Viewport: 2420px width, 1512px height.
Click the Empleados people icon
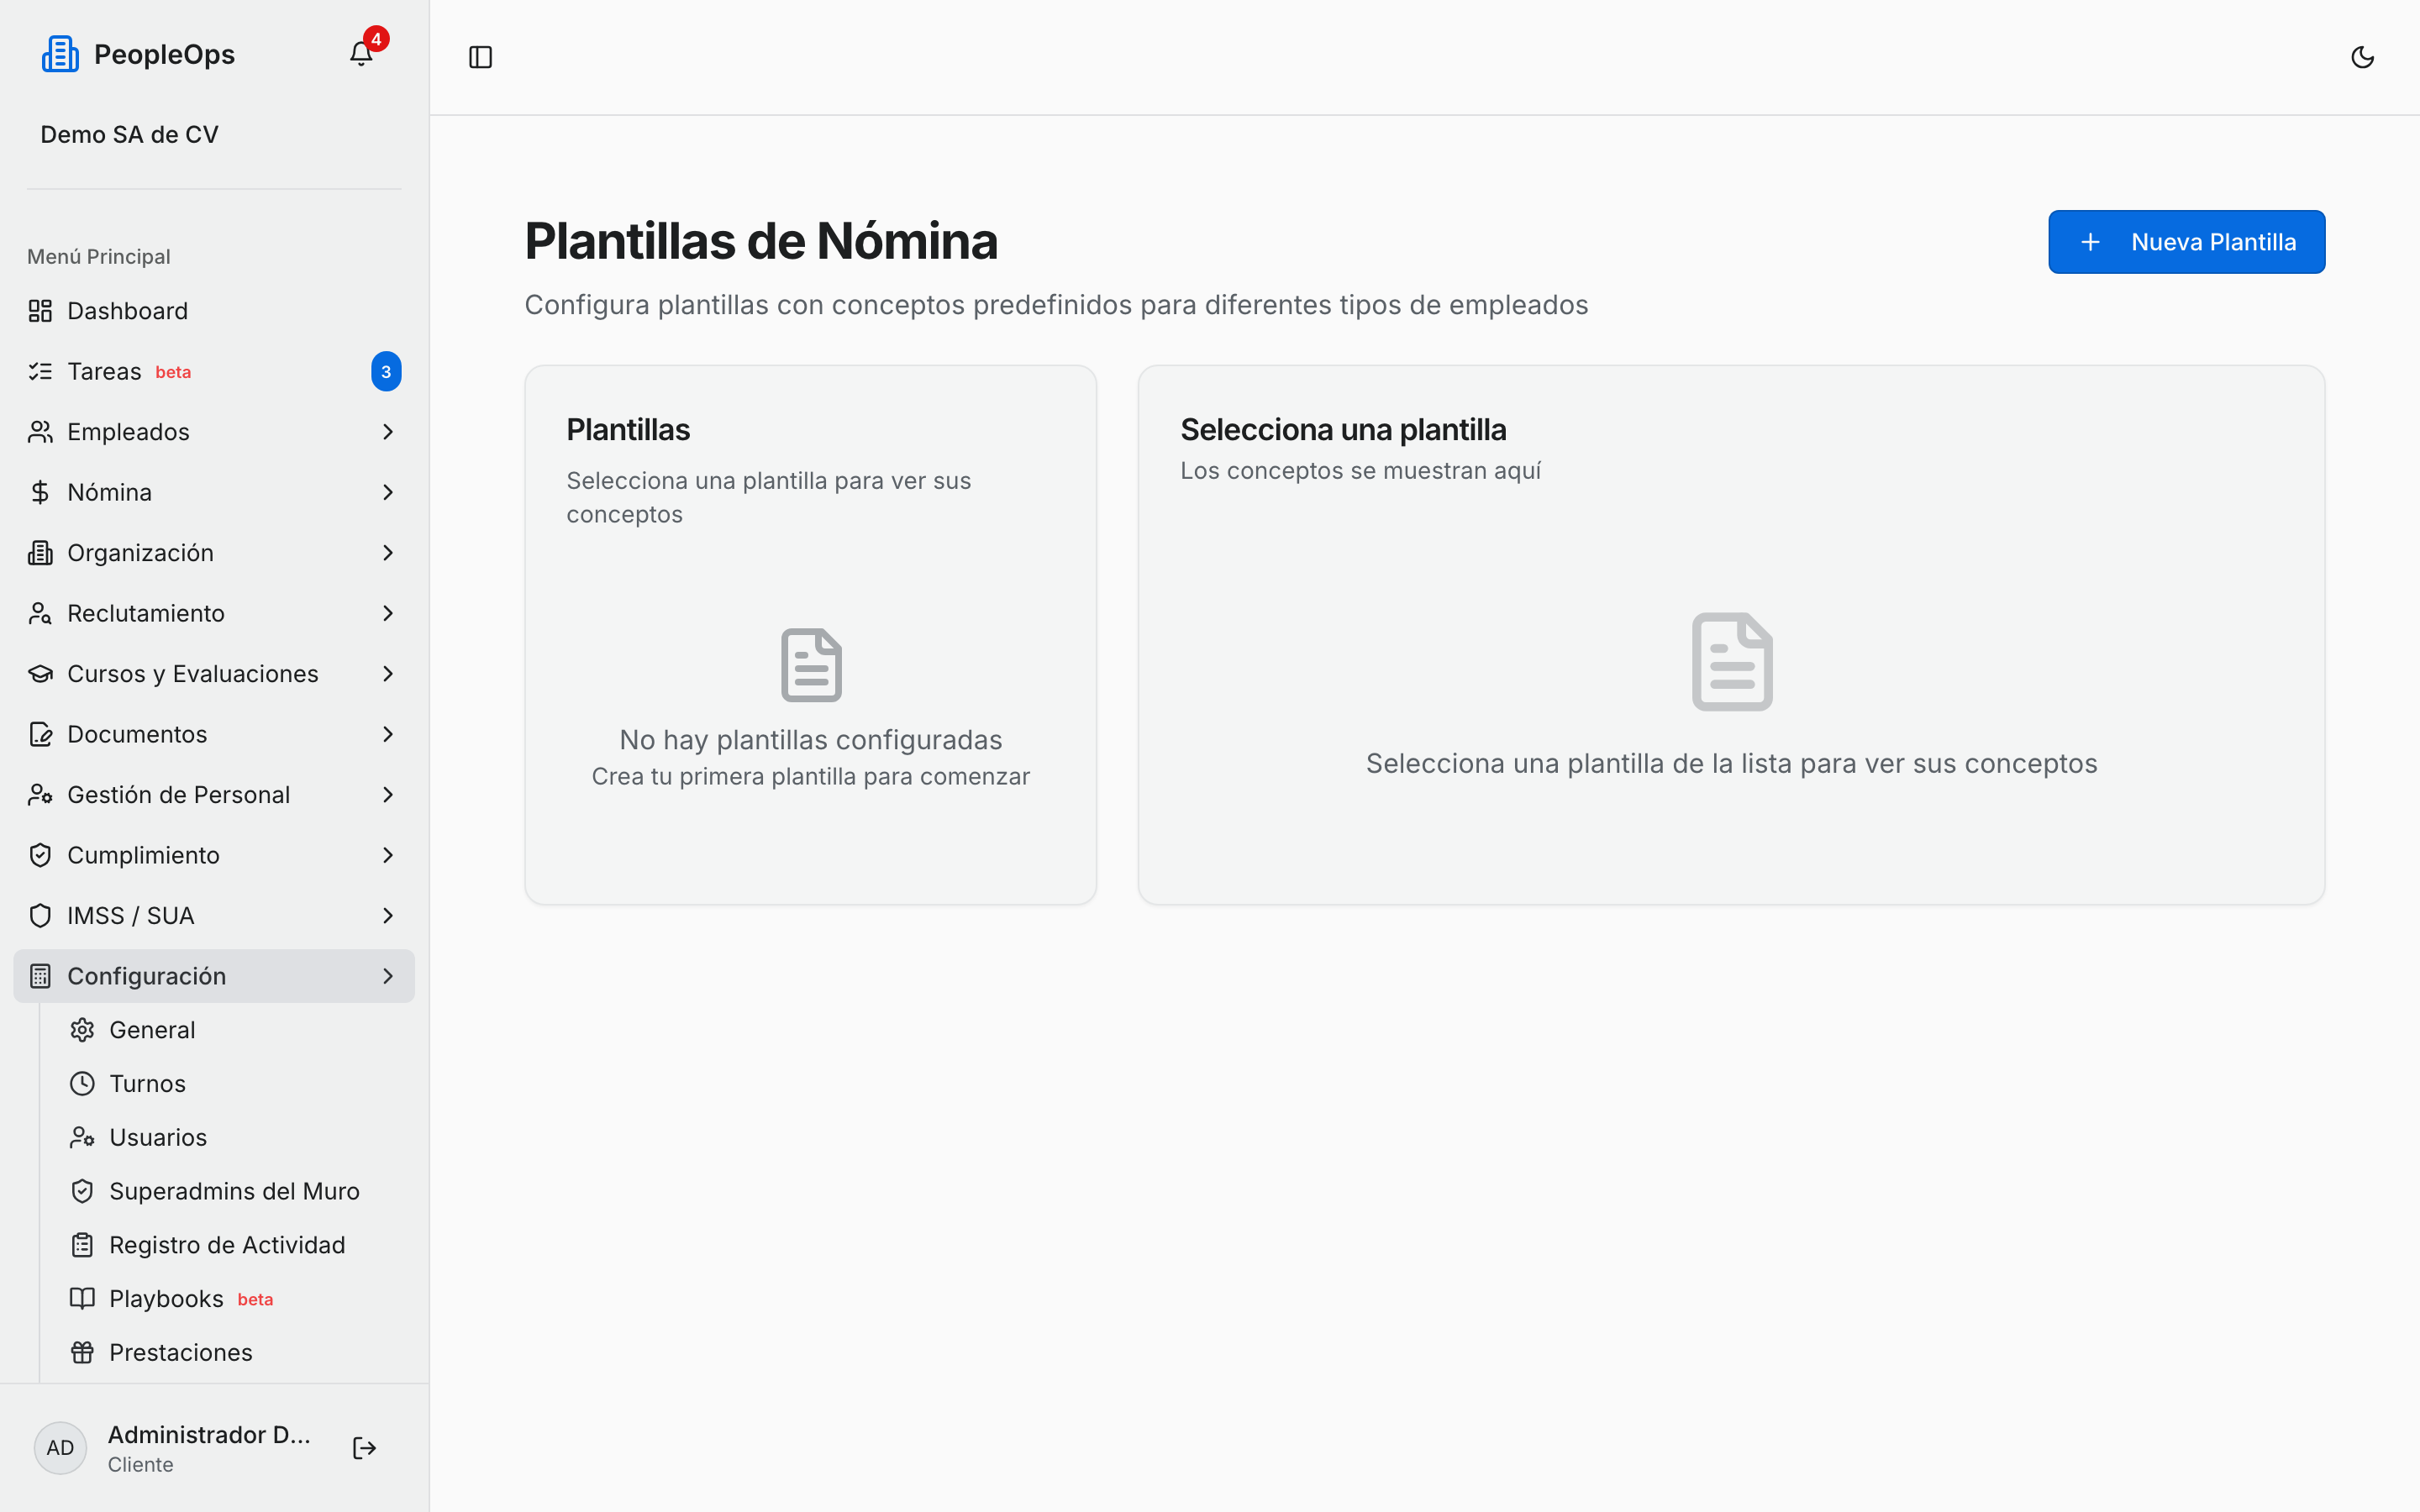click(x=40, y=432)
